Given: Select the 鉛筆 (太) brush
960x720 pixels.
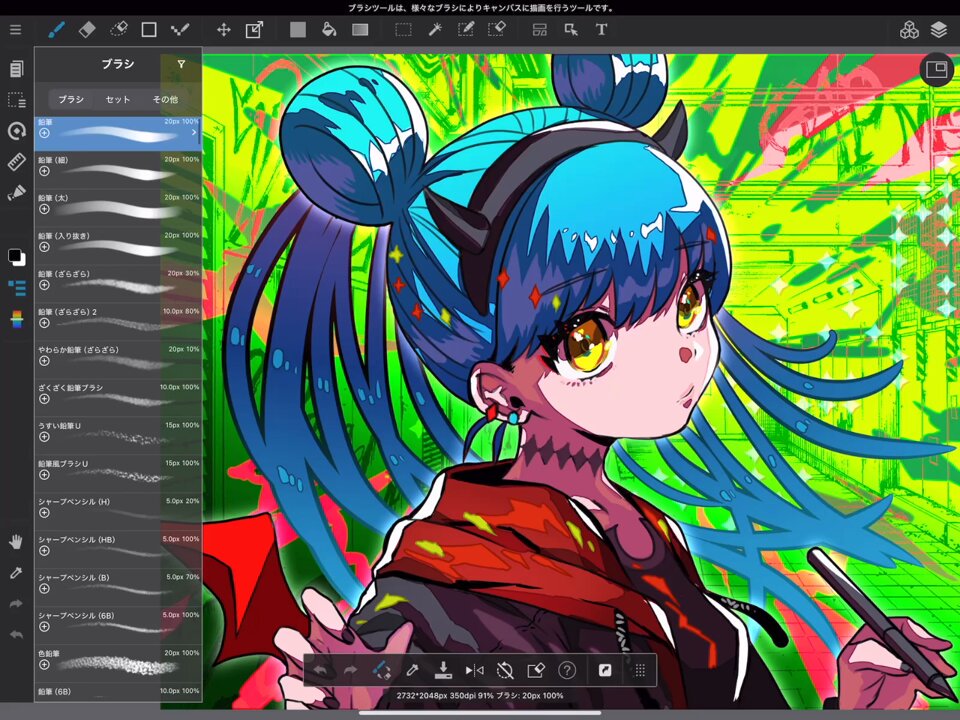Looking at the screenshot, I should point(118,208).
